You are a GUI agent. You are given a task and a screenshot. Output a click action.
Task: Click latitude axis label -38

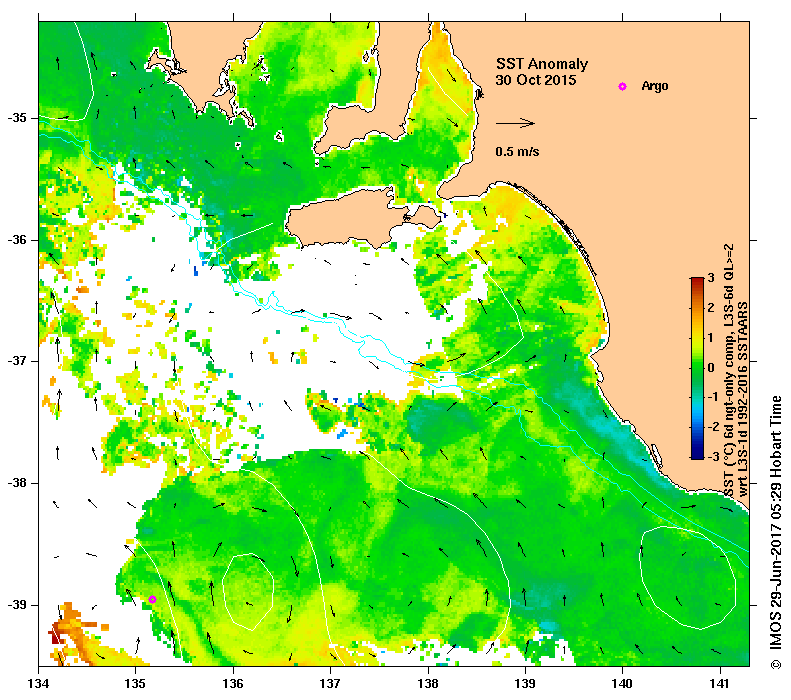click(x=17, y=483)
